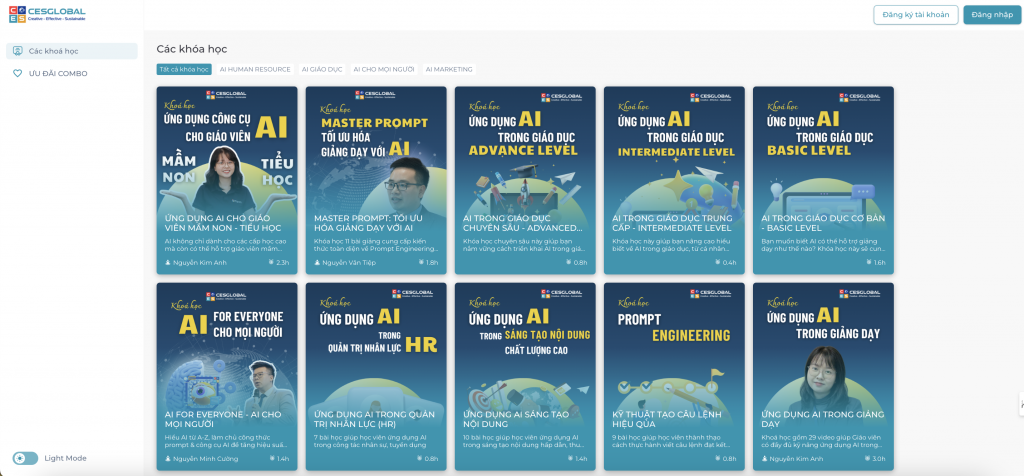Click the Đăng nhập button
The width and height of the screenshot is (1024, 476).
[992, 14]
